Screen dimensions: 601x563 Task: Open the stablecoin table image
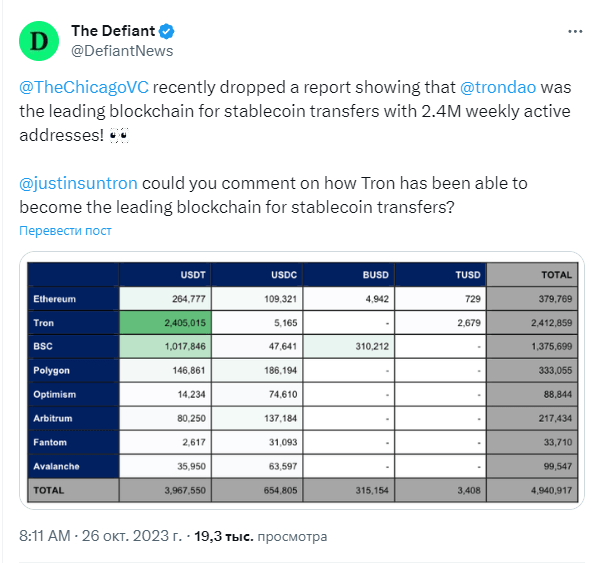tap(302, 381)
